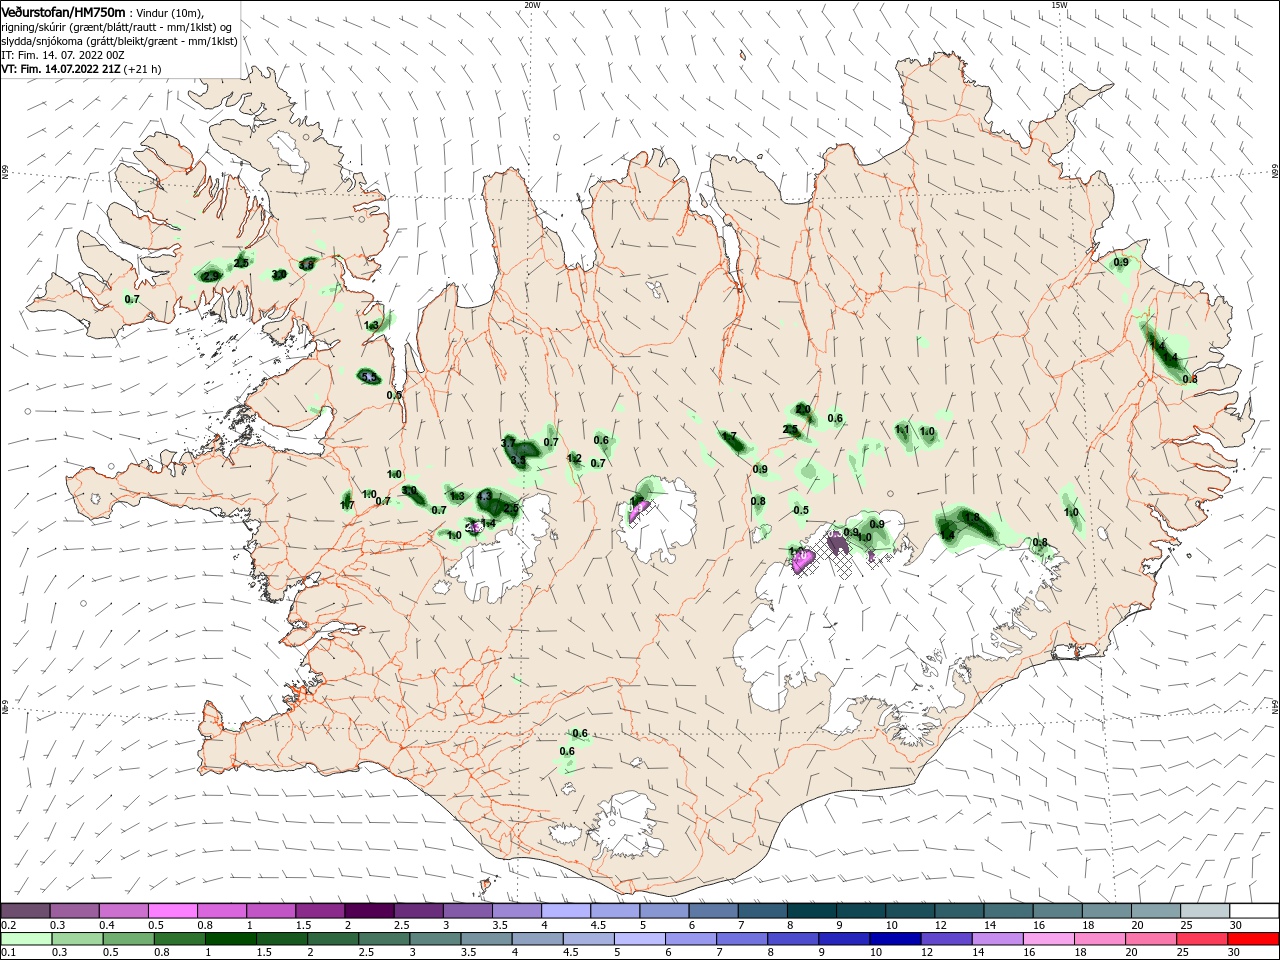Image resolution: width=1280 pixels, height=960 pixels.
Task: Select the rain legend swatch between 25 and 30
Action: tap(1205, 939)
